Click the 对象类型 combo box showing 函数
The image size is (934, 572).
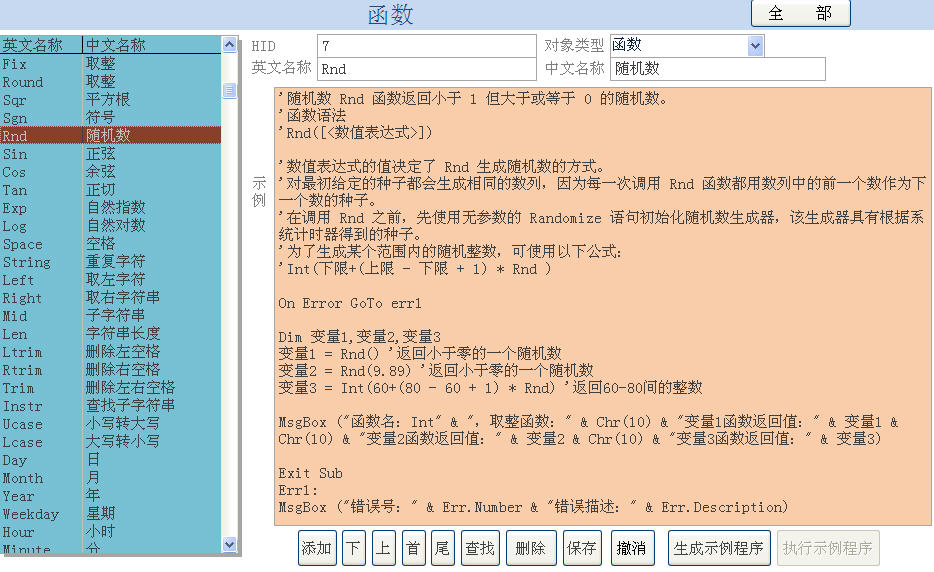tap(687, 45)
